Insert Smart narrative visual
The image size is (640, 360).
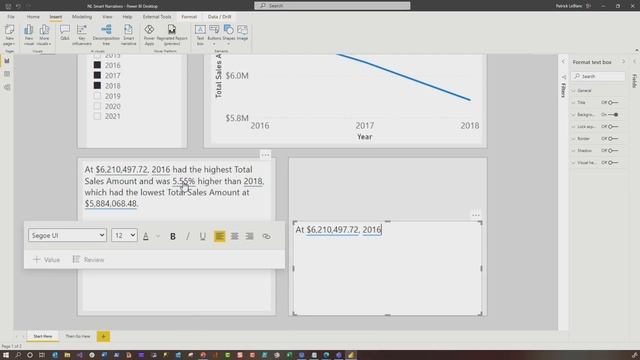coord(128,35)
